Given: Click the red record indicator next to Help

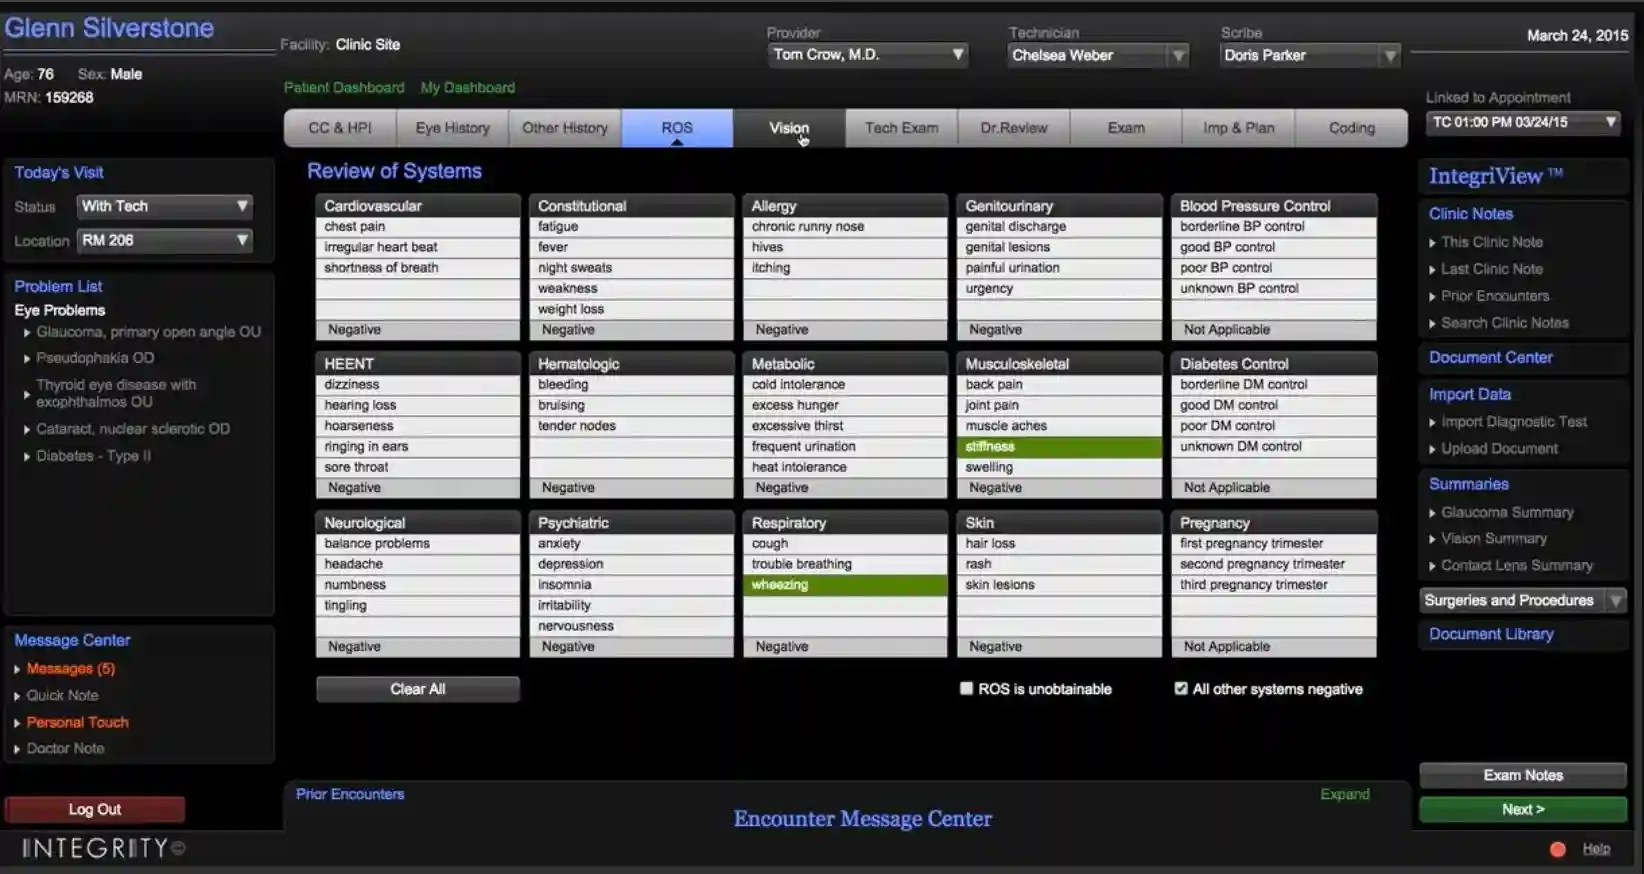Looking at the screenshot, I should coord(1557,849).
